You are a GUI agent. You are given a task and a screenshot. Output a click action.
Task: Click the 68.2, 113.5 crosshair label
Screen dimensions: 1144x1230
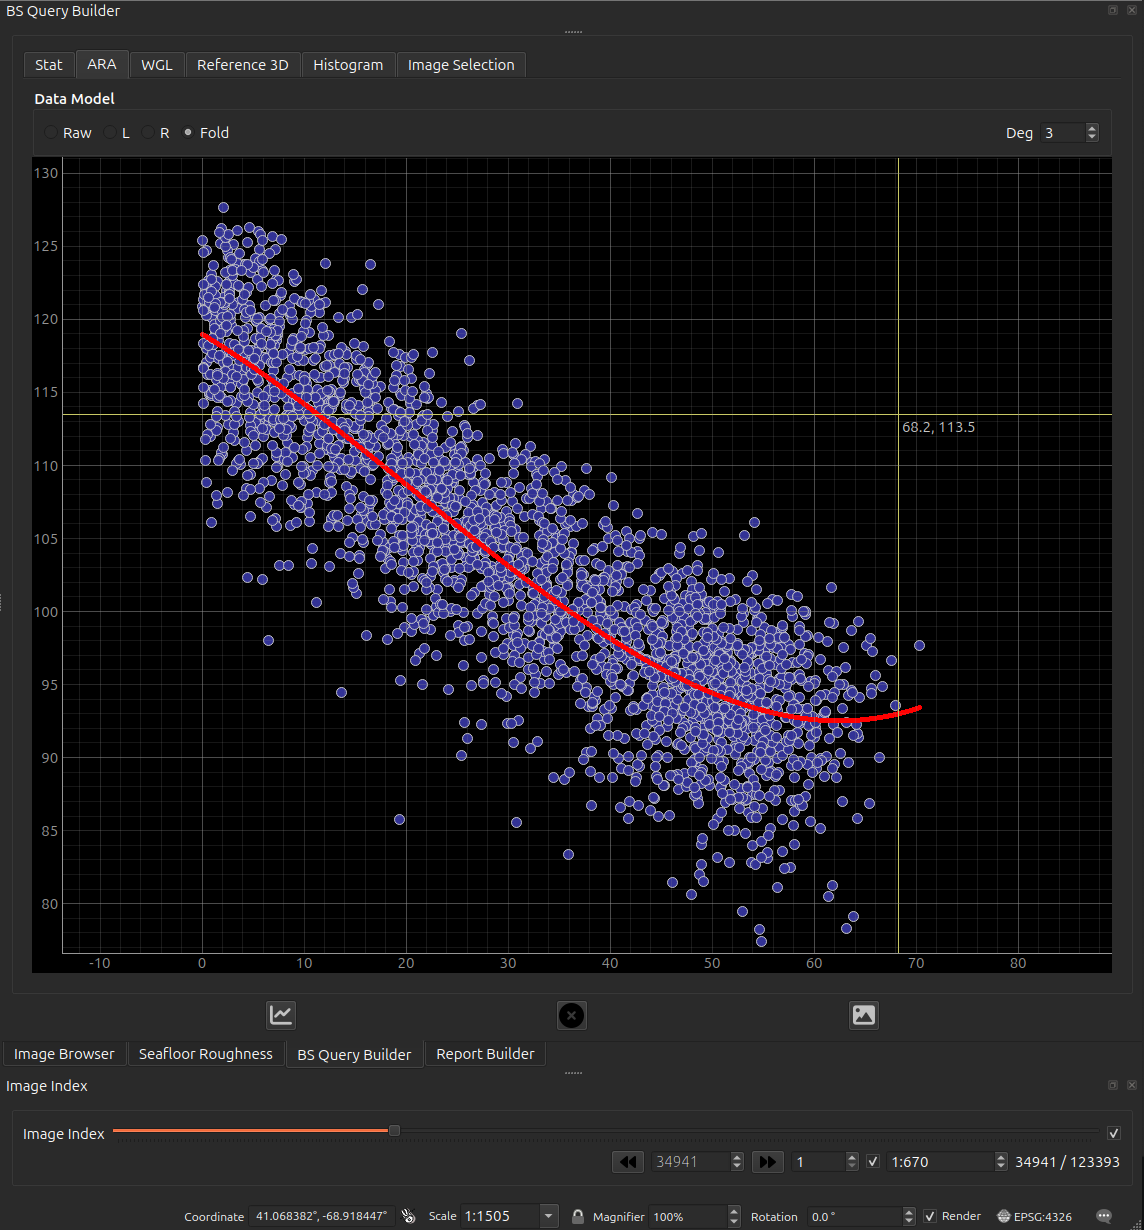(938, 427)
